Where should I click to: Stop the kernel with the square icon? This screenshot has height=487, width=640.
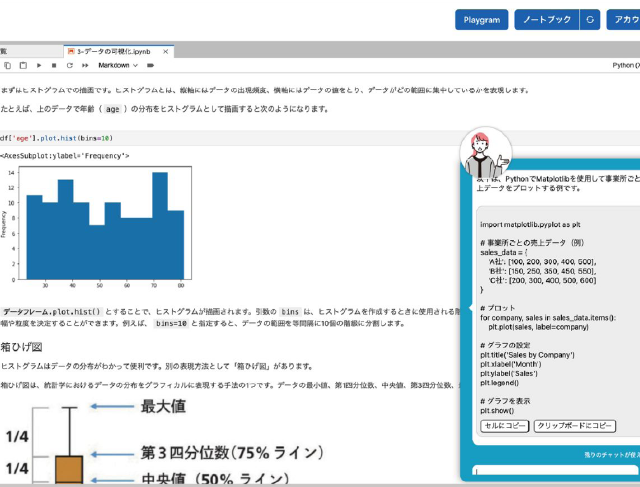point(54,65)
